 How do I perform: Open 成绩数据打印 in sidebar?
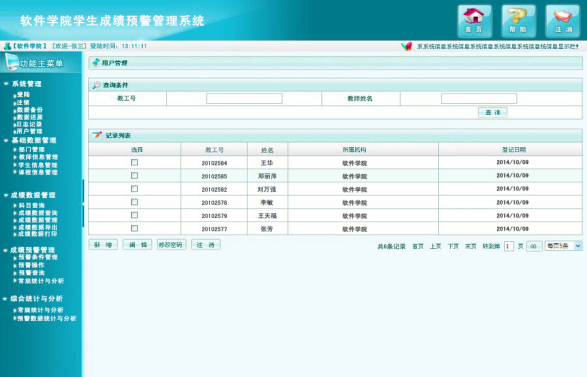pos(38,234)
